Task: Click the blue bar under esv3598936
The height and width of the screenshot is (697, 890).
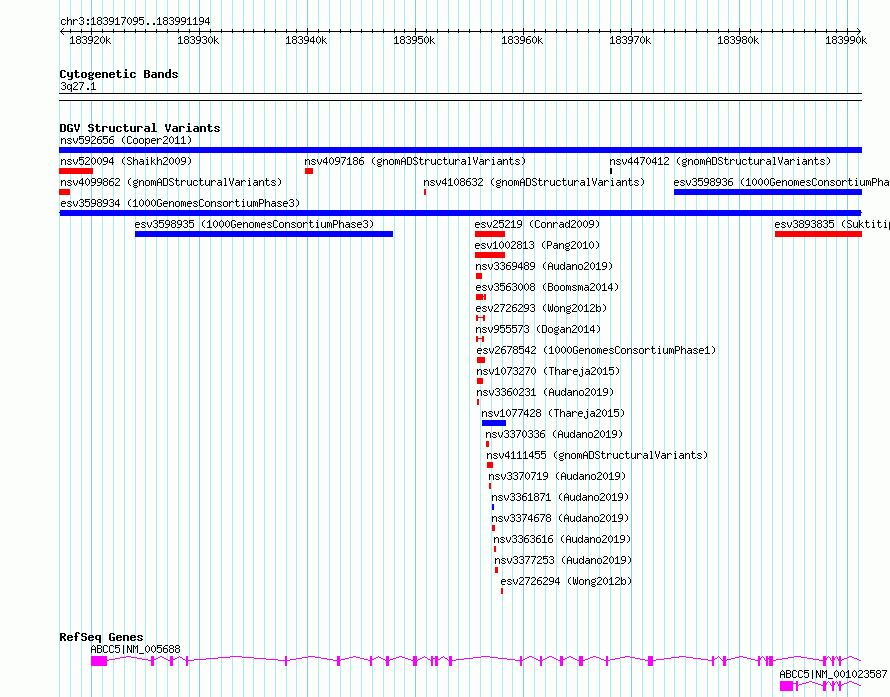Action: click(768, 192)
